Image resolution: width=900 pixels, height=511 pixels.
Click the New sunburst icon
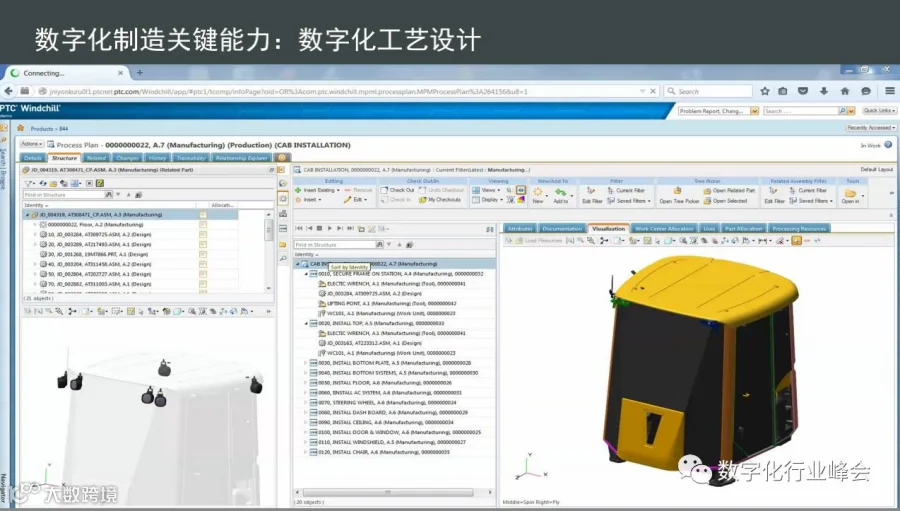pyautogui.click(x=538, y=192)
